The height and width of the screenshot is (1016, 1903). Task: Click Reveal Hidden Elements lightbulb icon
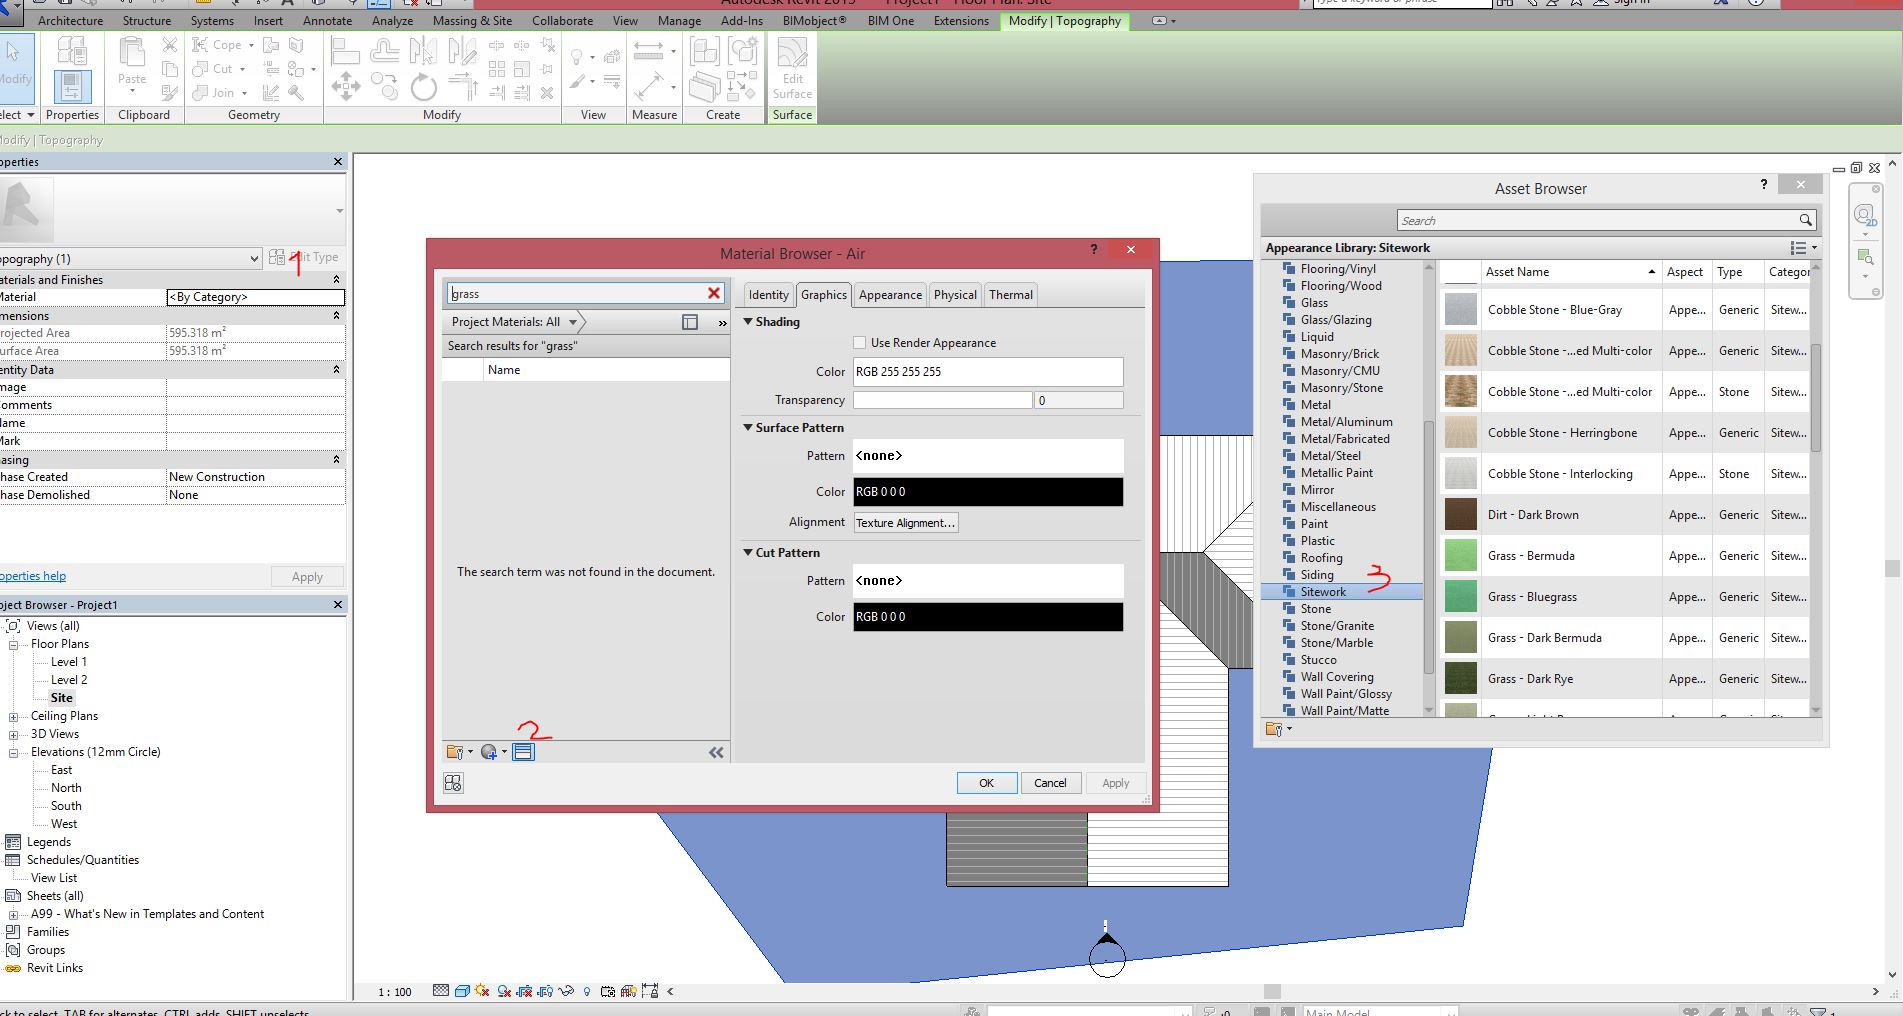click(587, 991)
